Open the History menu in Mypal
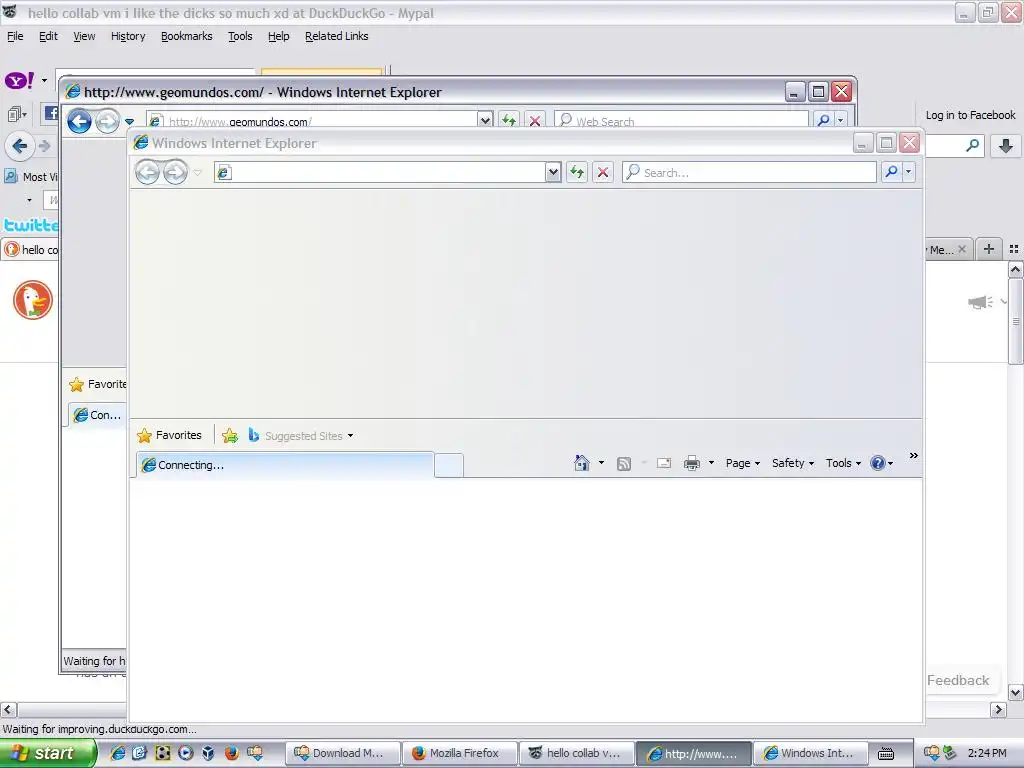1024x768 pixels. click(x=128, y=36)
